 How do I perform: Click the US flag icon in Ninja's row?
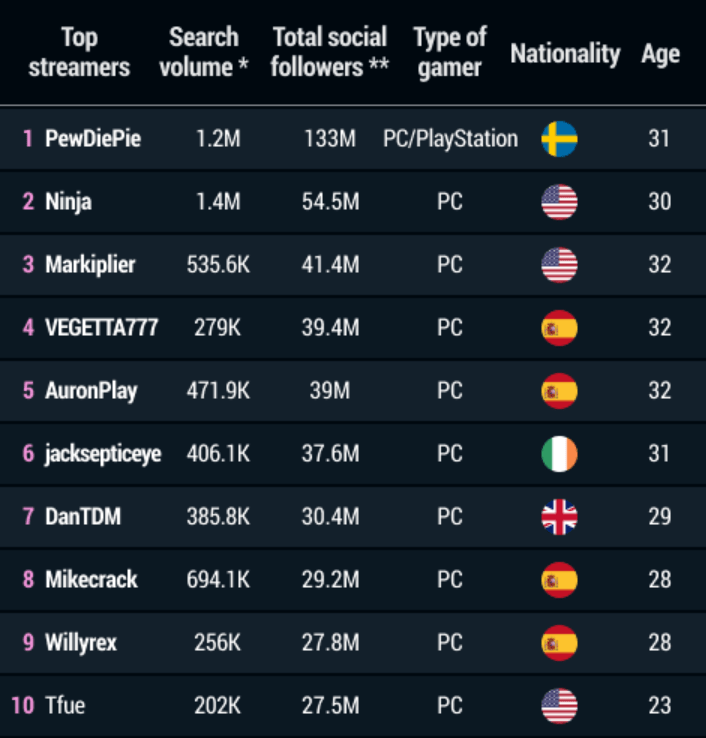coord(559,202)
